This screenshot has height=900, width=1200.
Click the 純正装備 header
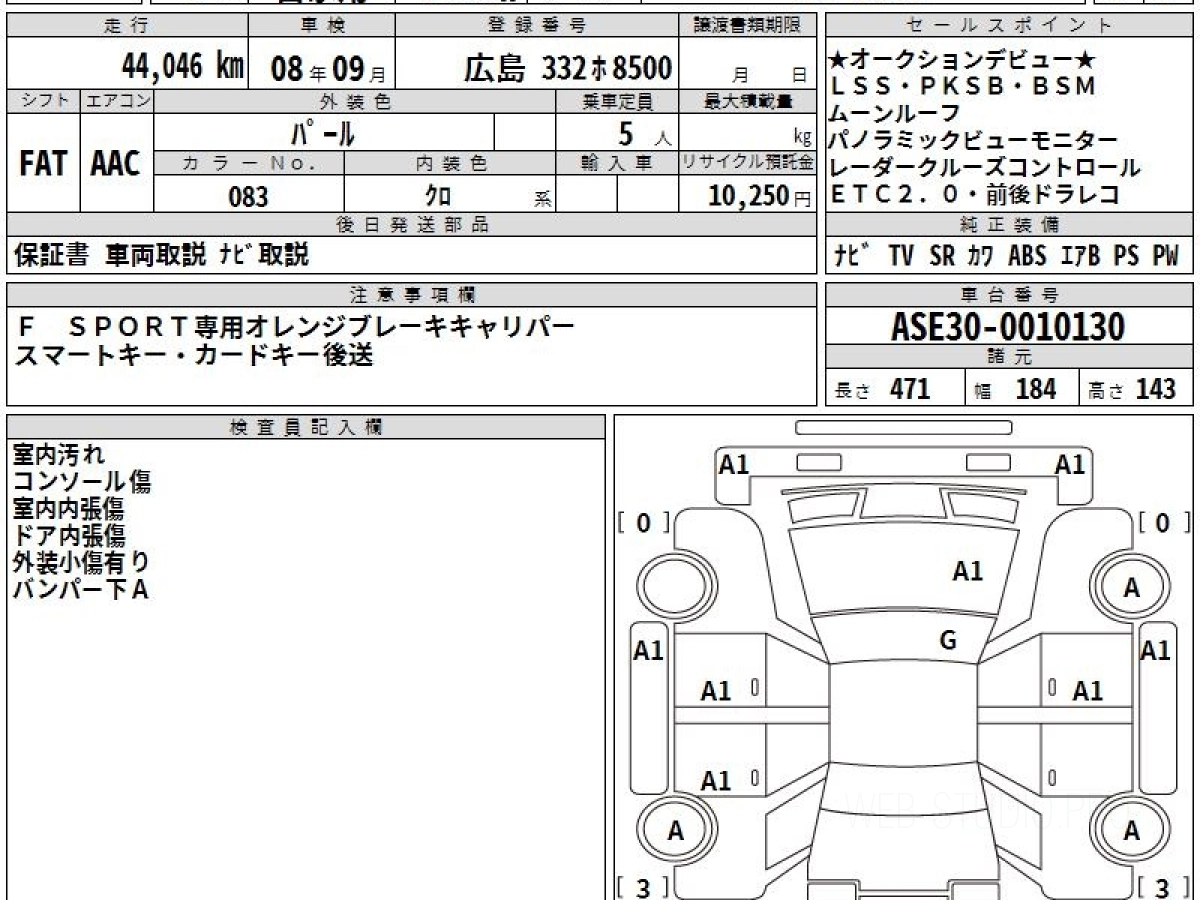(x=1010, y=225)
